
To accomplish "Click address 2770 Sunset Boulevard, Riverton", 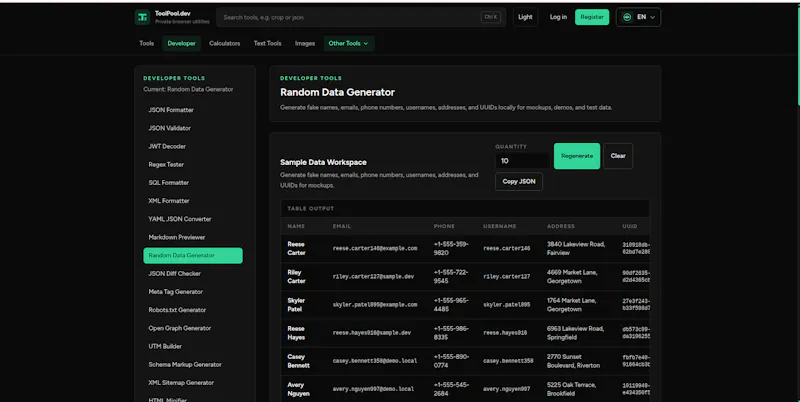I will 573,361.
